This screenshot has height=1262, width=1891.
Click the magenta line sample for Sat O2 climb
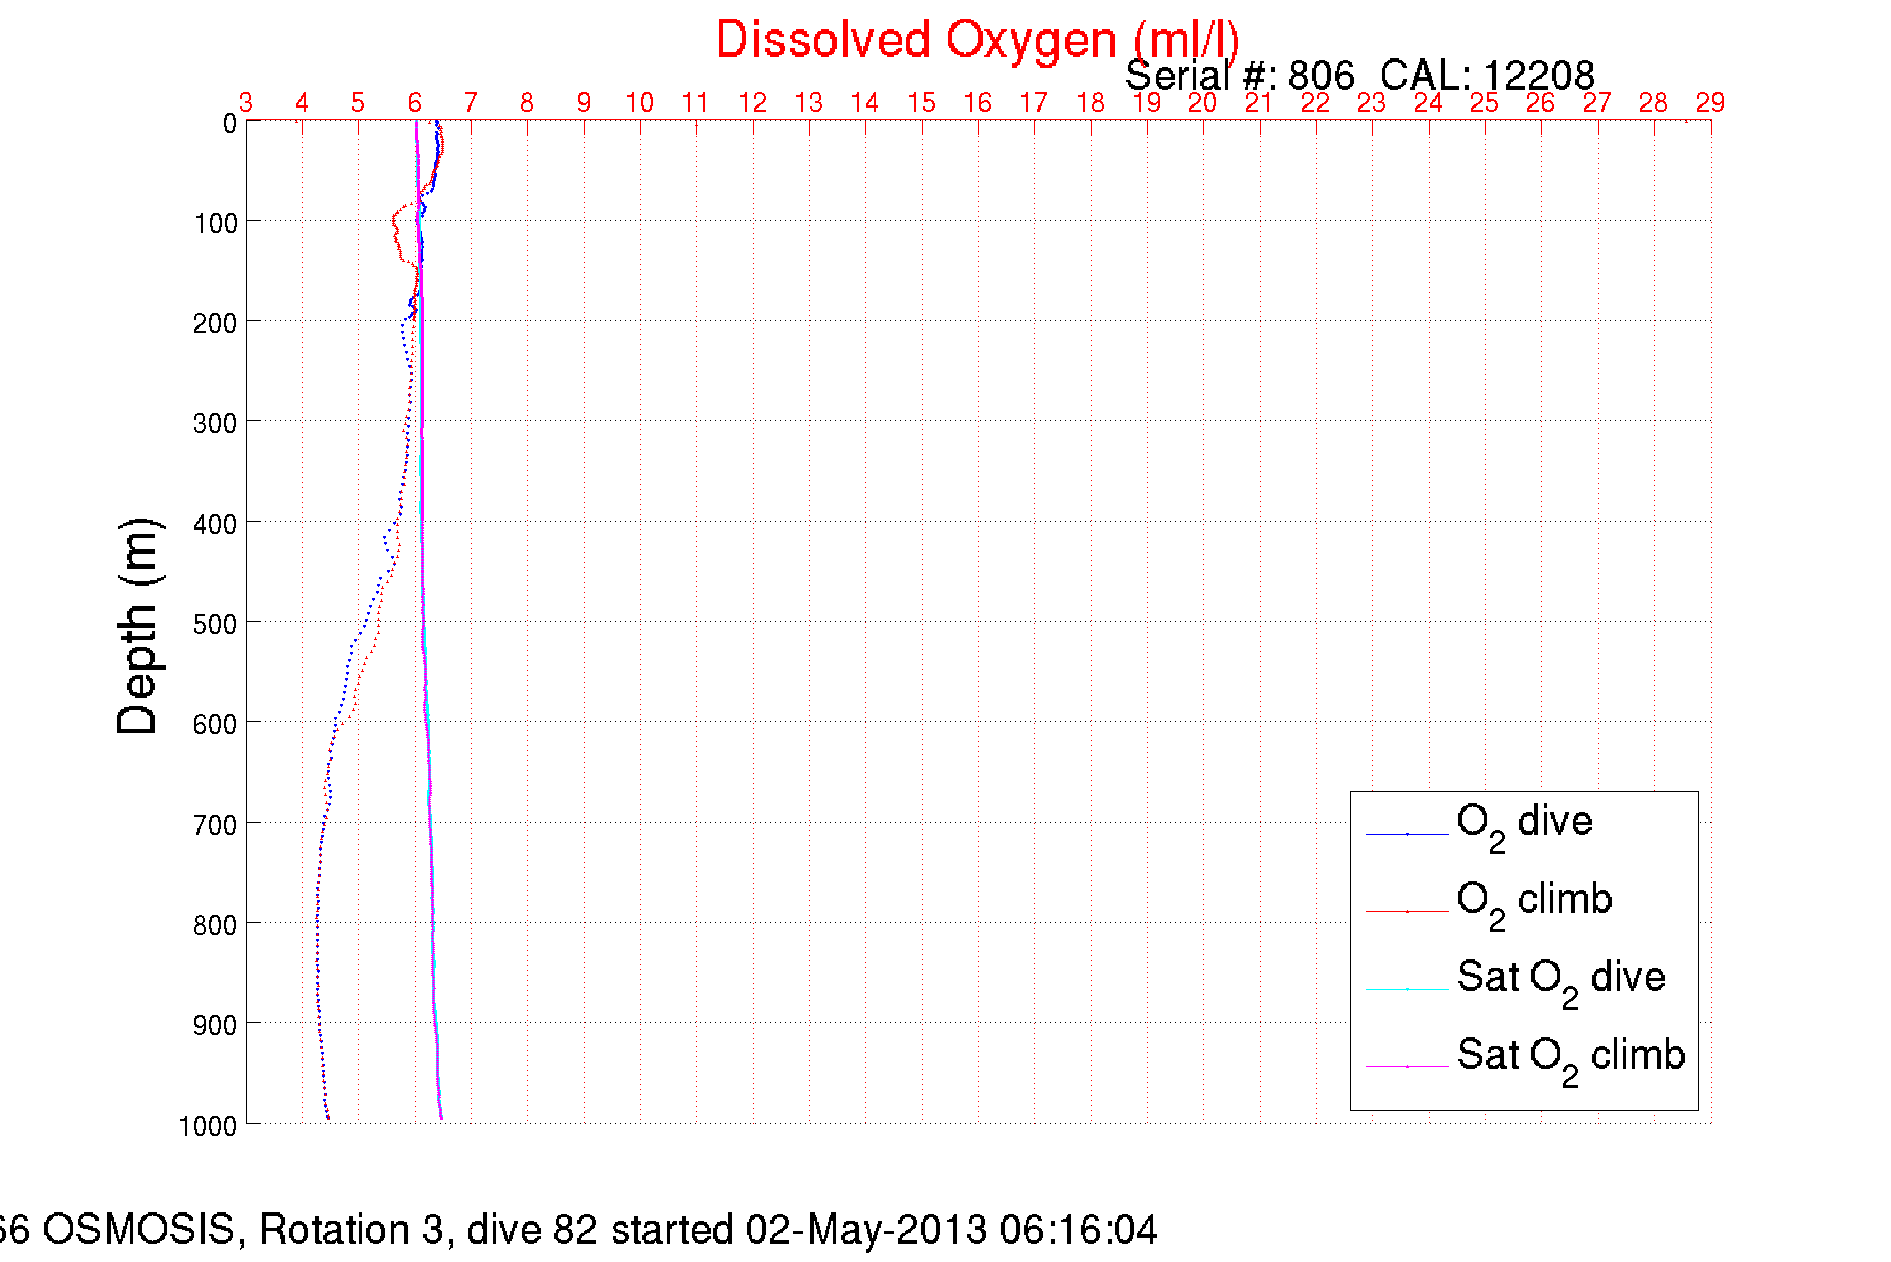(1407, 1067)
